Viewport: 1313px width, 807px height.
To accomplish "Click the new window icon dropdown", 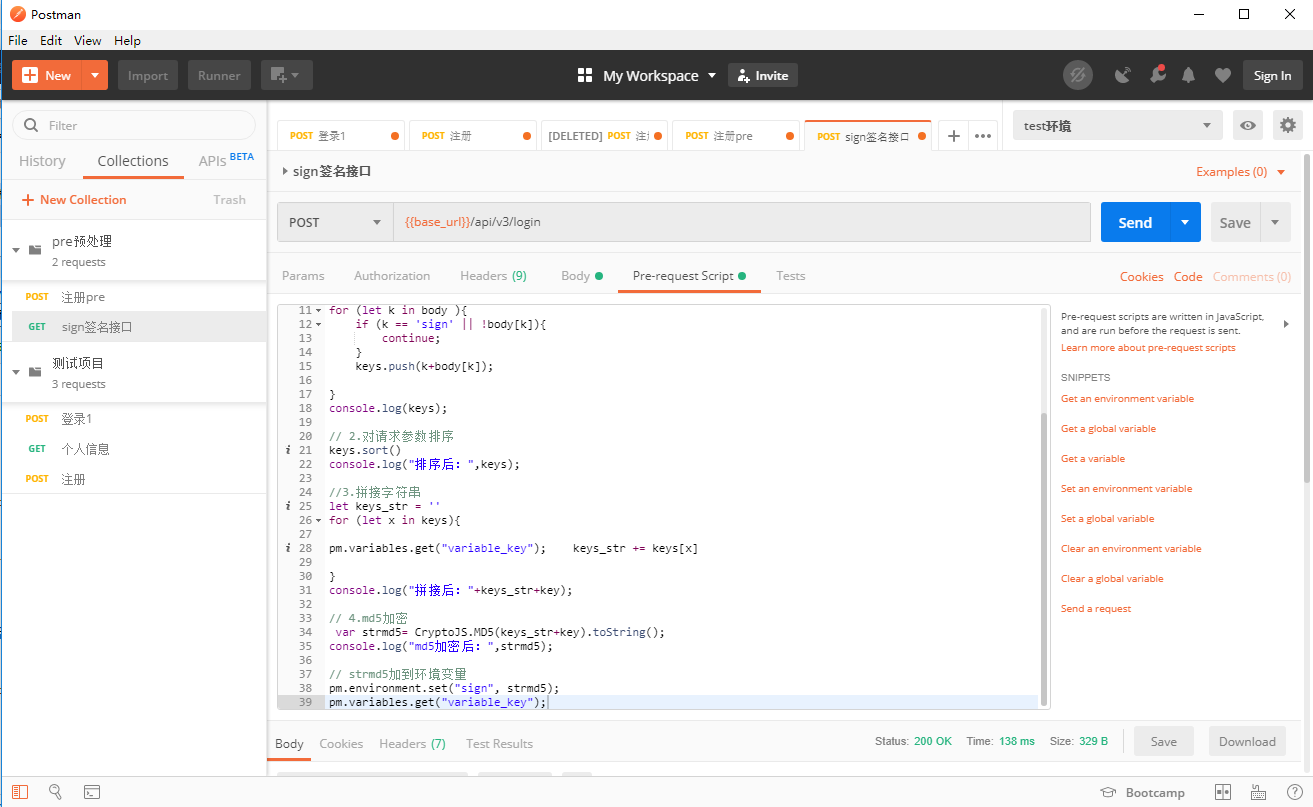I will (287, 75).
